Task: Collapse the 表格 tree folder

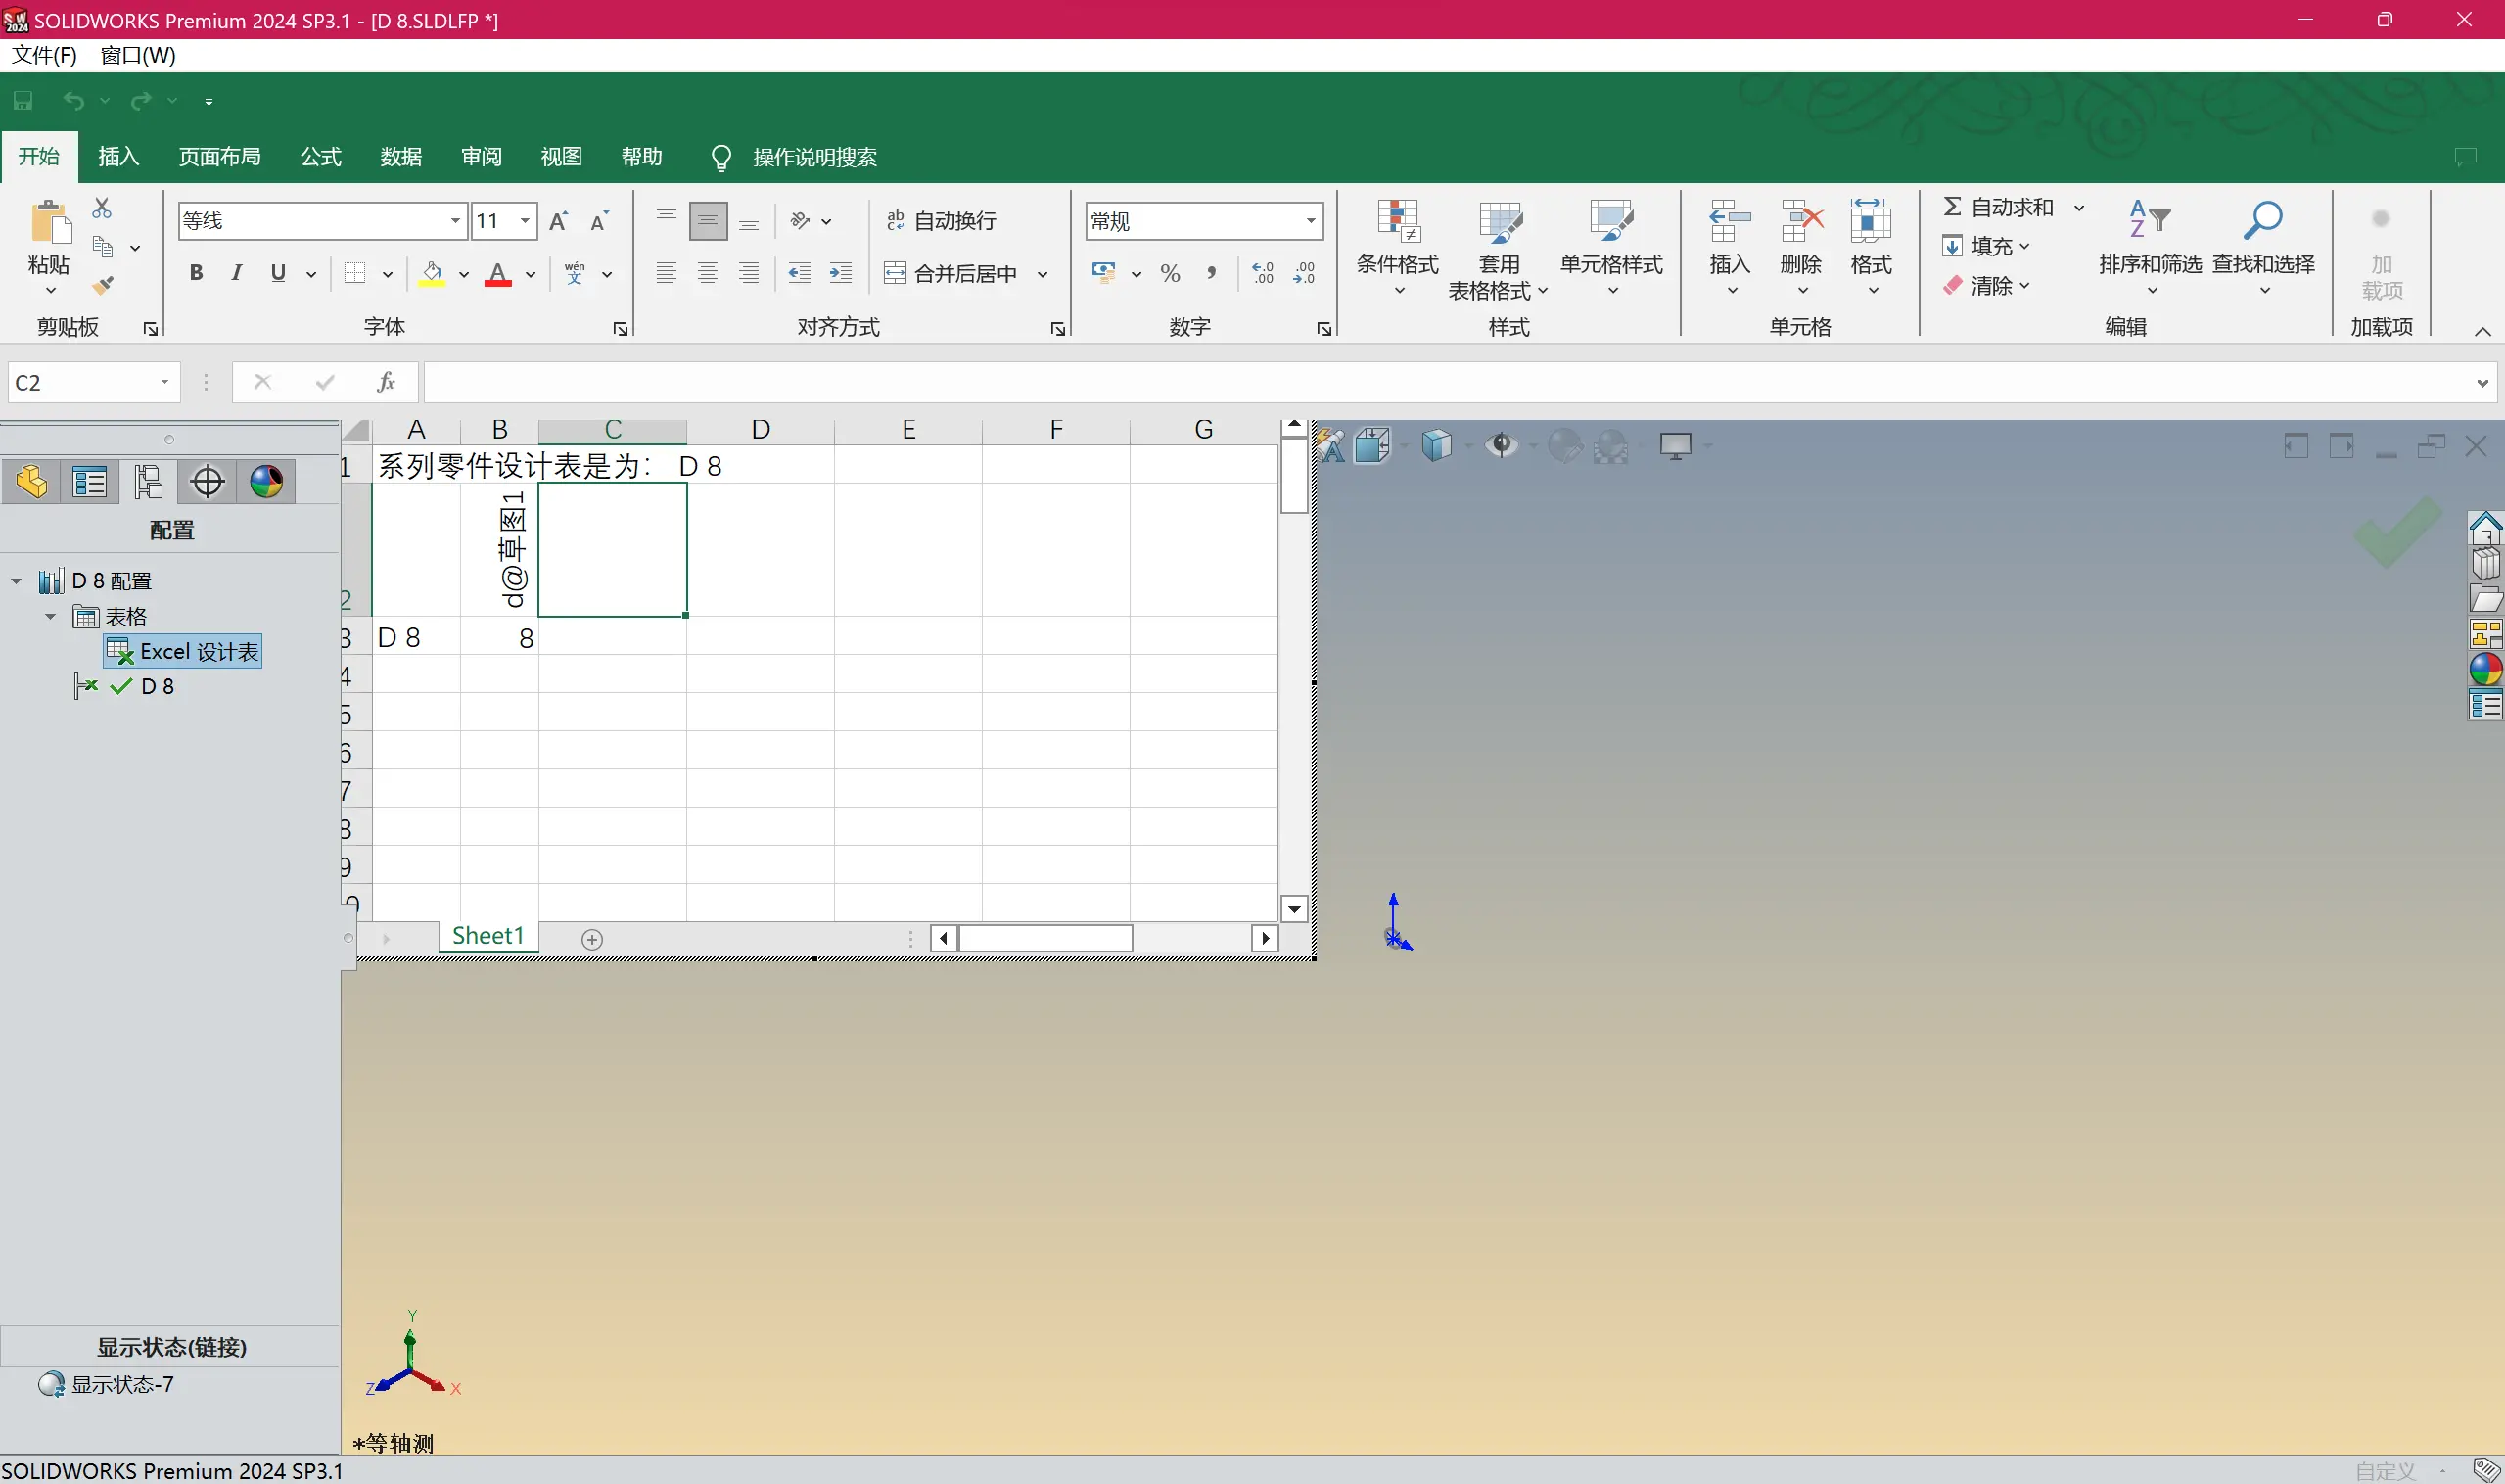Action: pyautogui.click(x=50, y=616)
